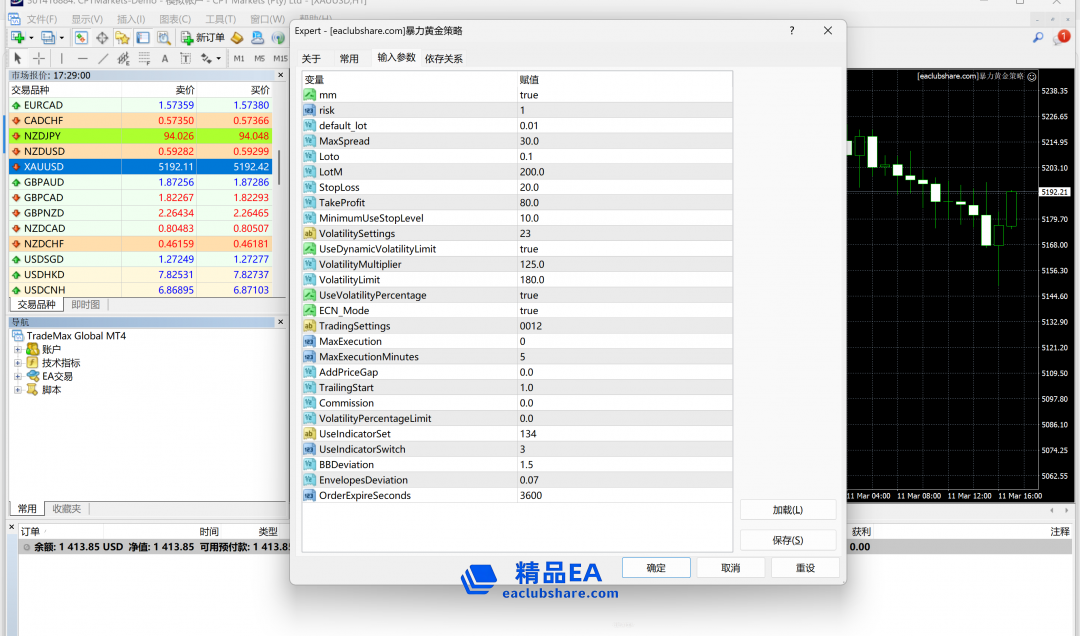Expand the 账户 tree node
The width and height of the screenshot is (1080, 636).
(17, 349)
